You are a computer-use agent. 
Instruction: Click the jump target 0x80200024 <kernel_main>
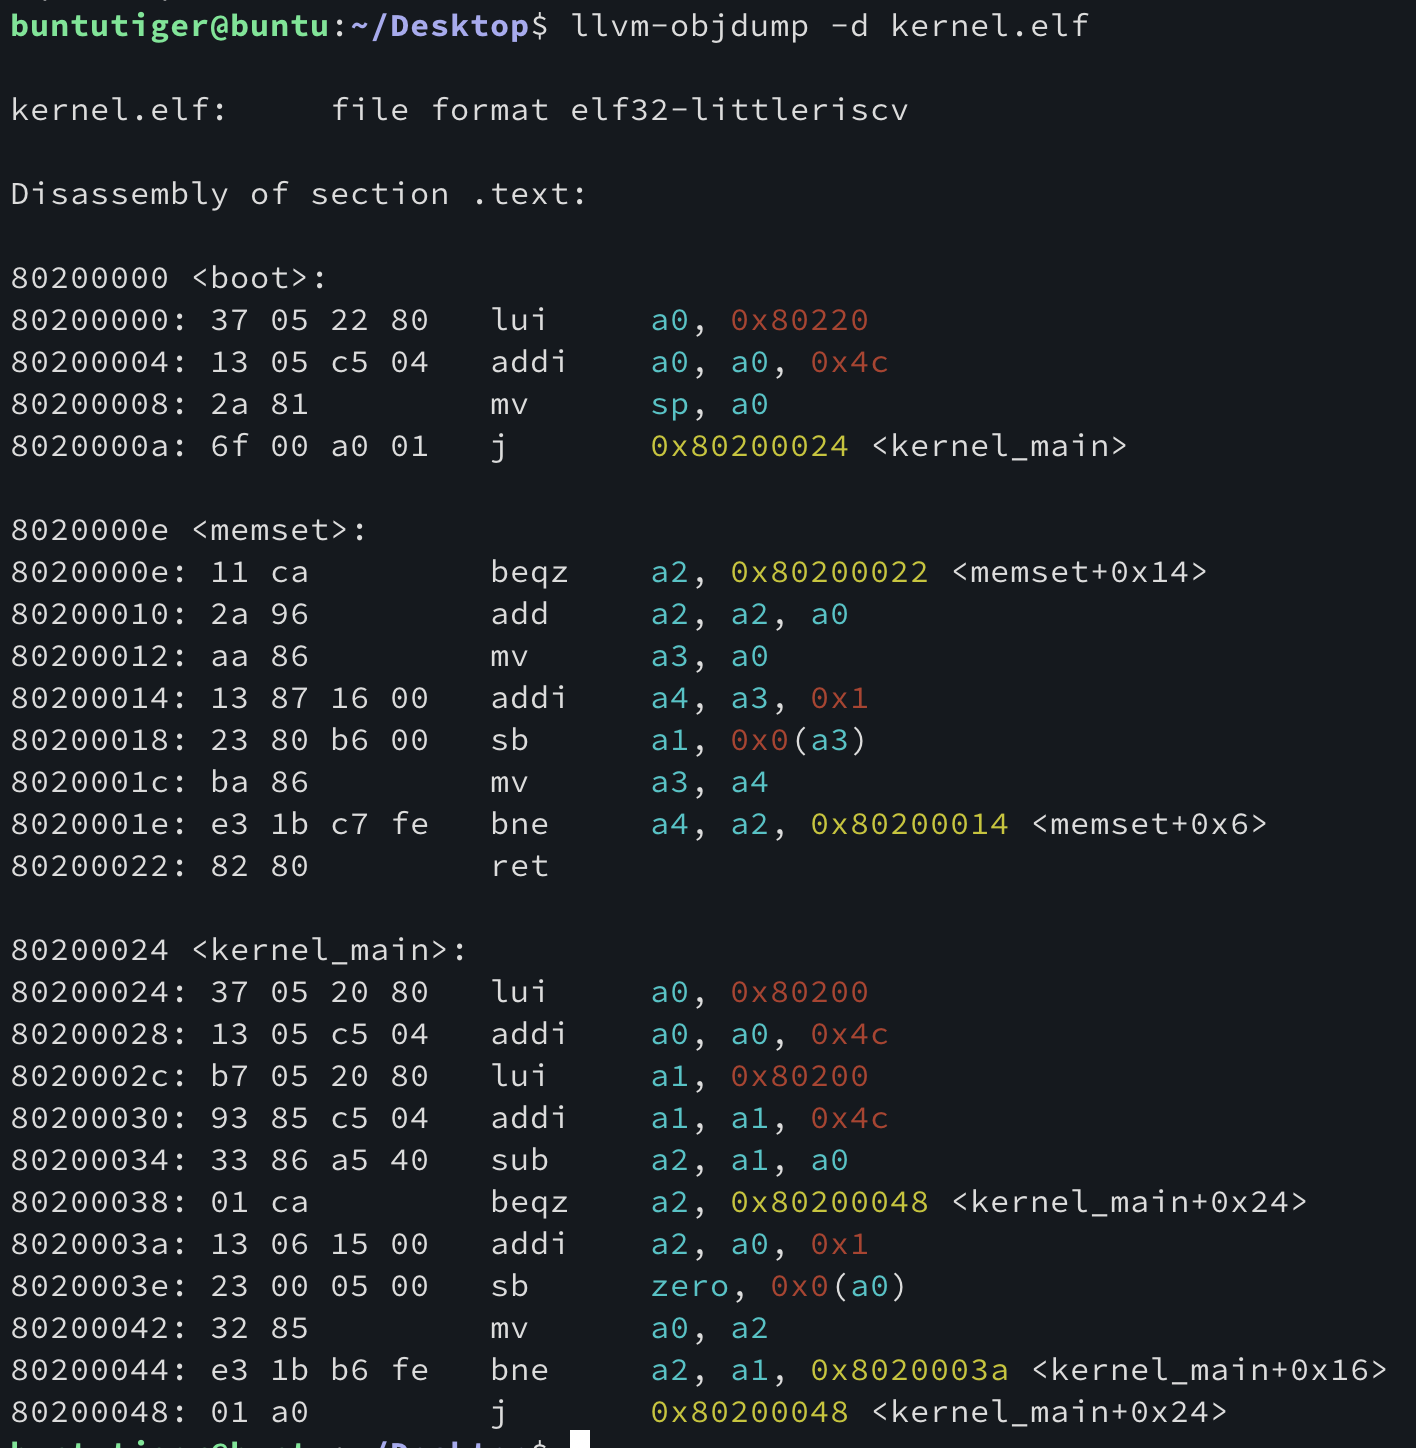point(888,446)
